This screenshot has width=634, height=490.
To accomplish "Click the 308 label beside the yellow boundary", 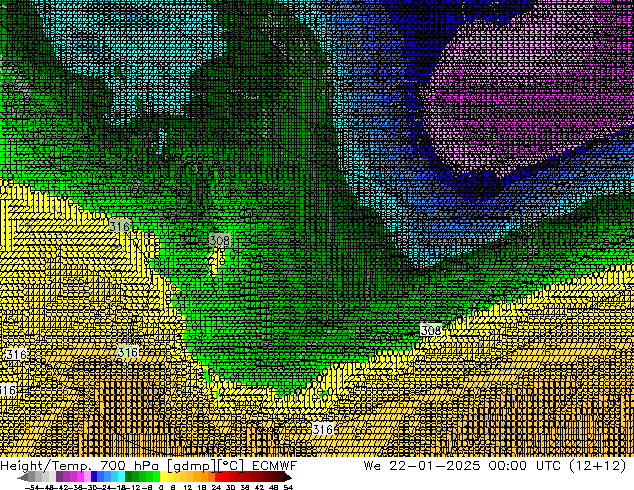I will point(430,330).
